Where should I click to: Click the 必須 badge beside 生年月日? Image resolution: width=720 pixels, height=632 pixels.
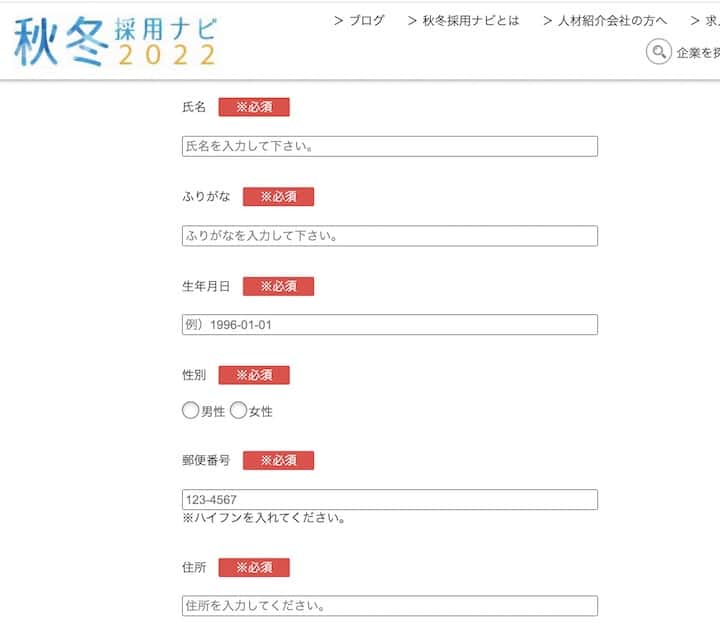coord(278,286)
